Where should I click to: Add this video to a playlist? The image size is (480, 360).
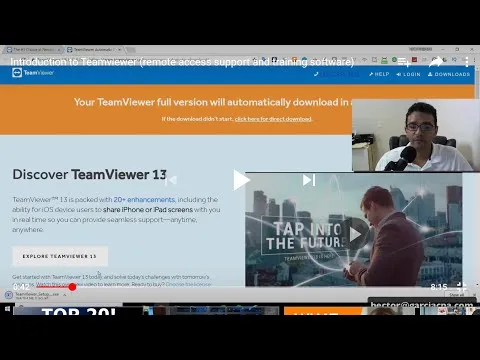click(404, 62)
